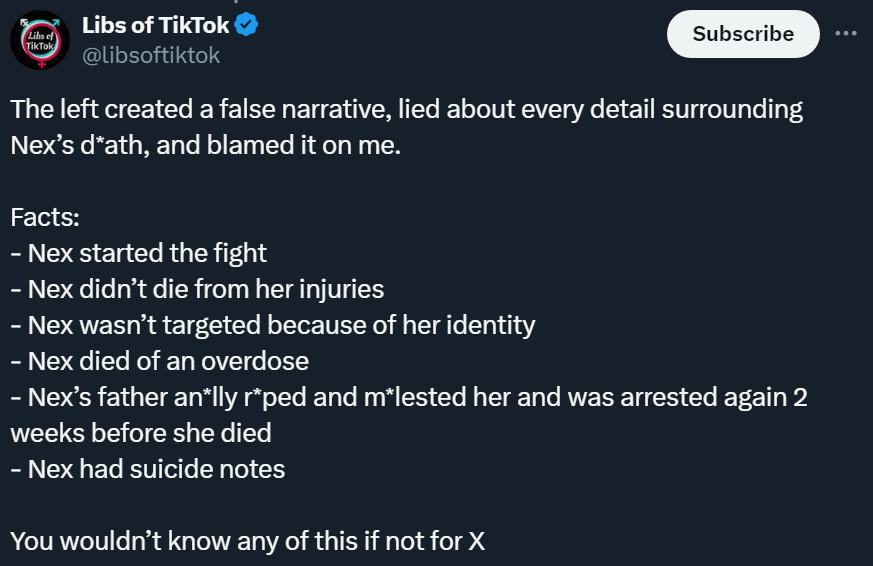Open the Libs of TikTok profile avatar
The width and height of the screenshot is (873, 566).
(40, 40)
